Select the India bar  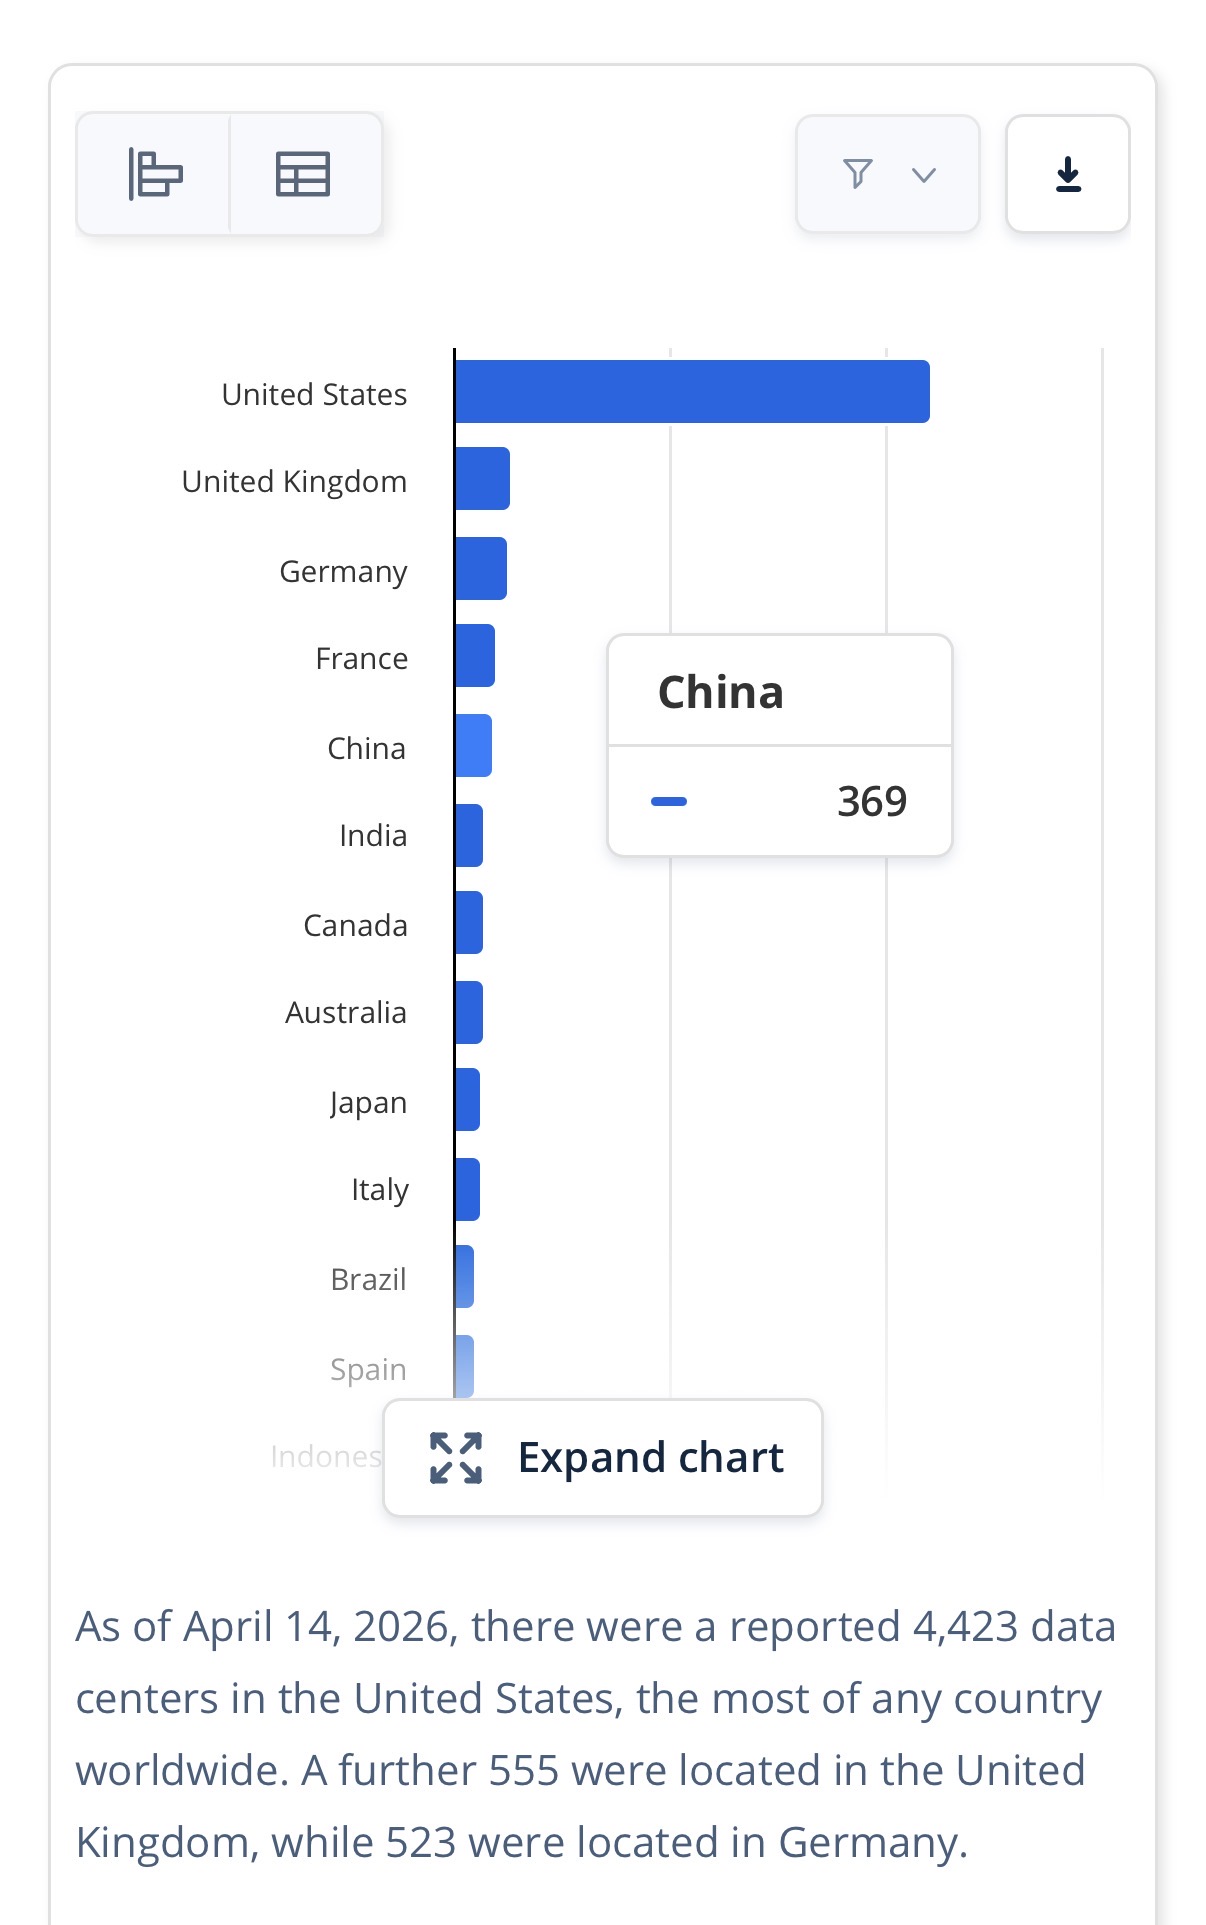[469, 836]
